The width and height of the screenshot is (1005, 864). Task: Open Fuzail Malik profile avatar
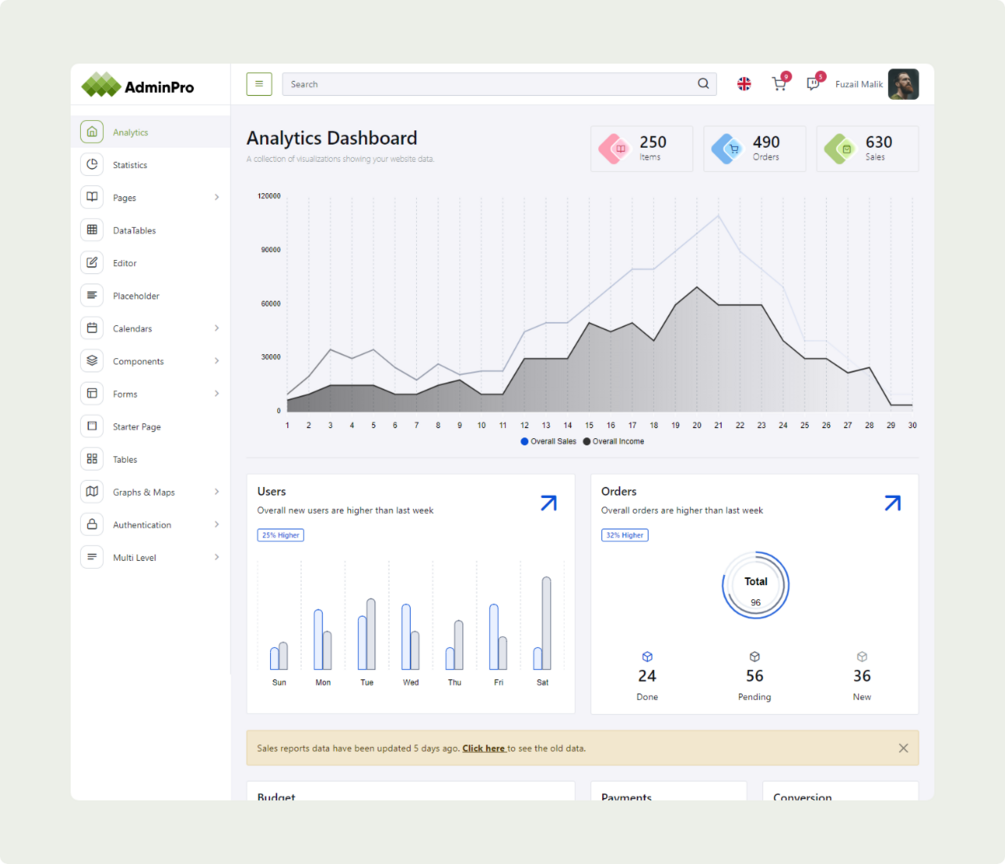(x=903, y=84)
